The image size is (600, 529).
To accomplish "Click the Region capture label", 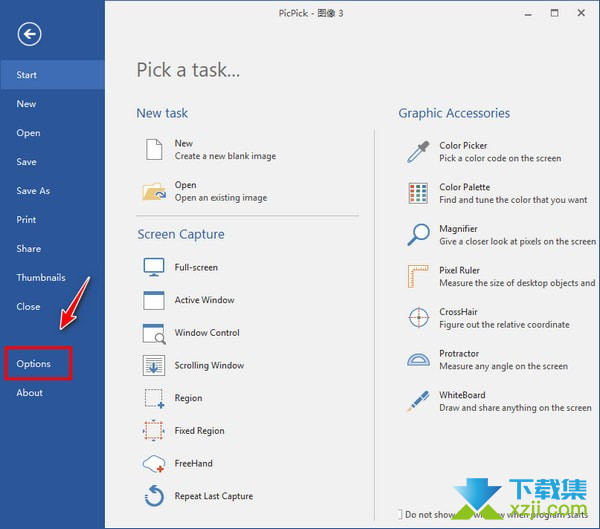I will [x=188, y=398].
